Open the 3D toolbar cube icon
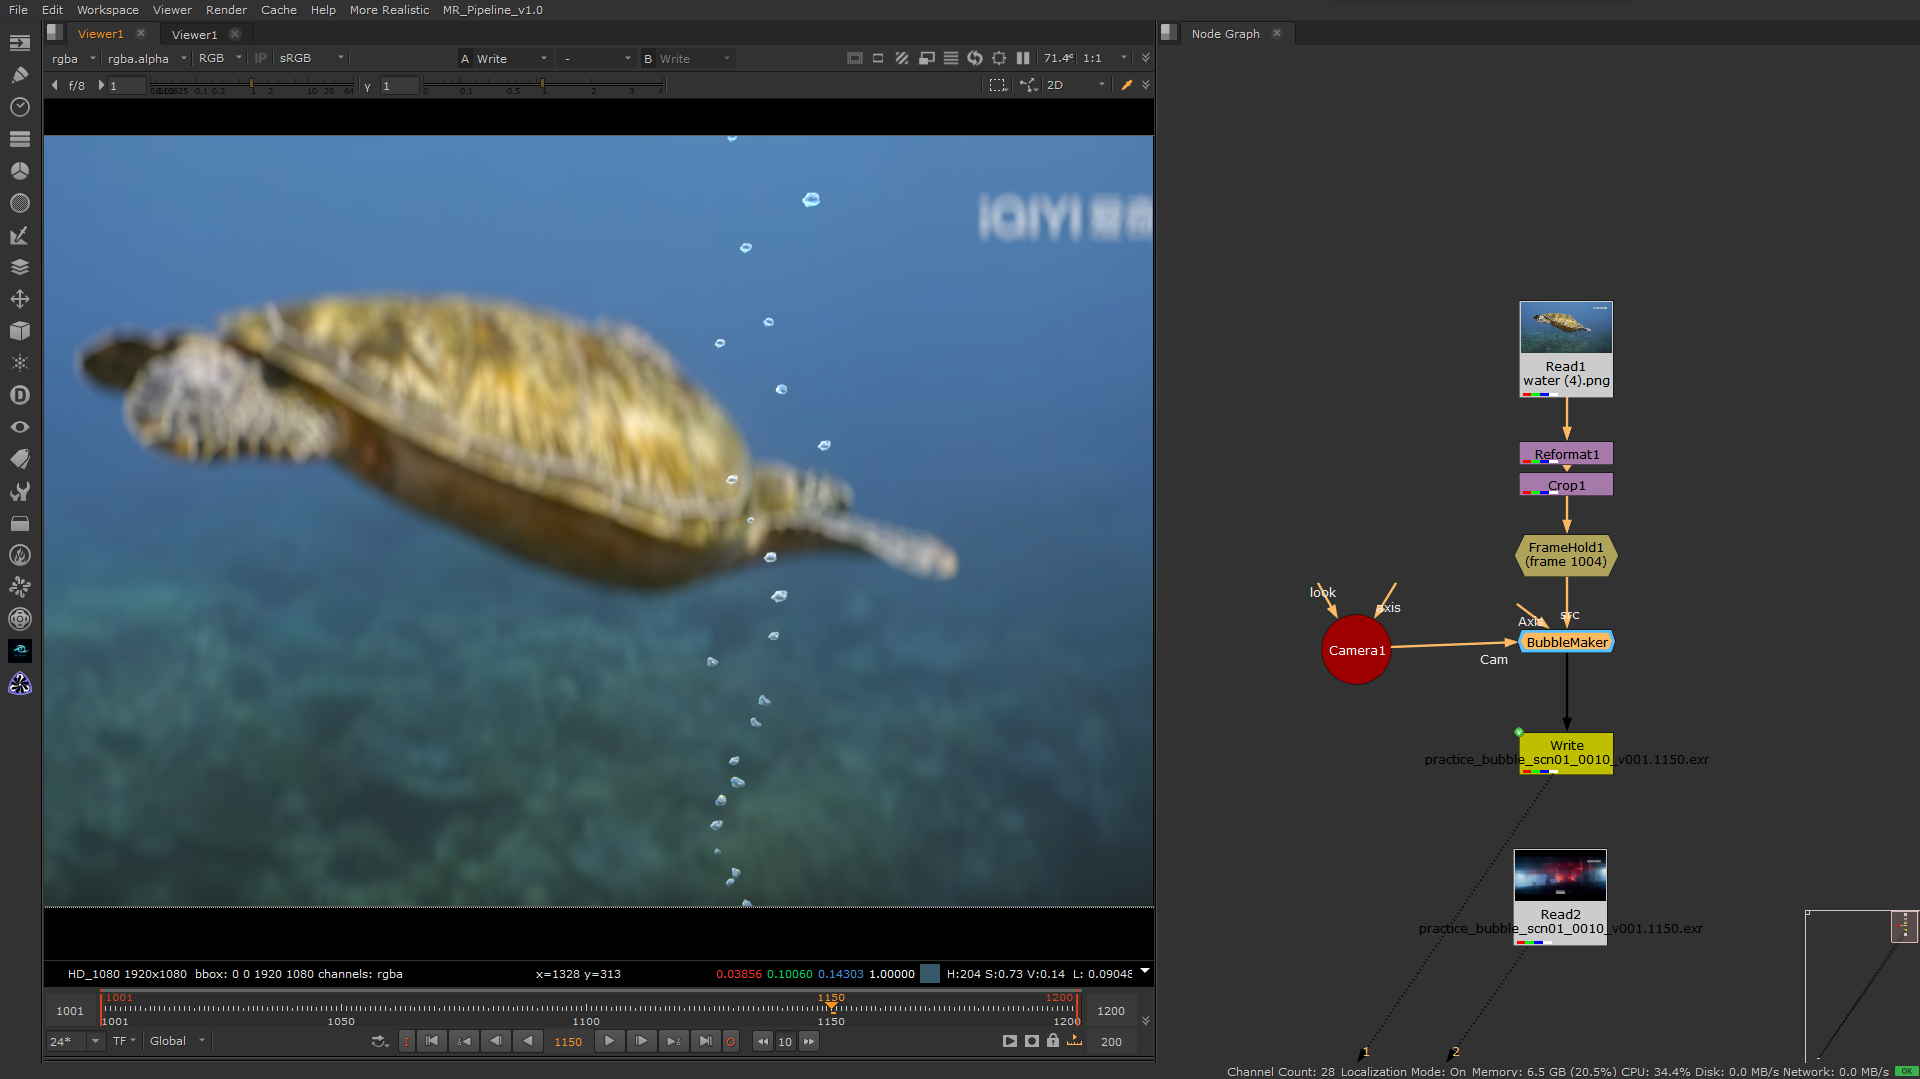Screen dimensions: 1920x1079 click(19, 331)
